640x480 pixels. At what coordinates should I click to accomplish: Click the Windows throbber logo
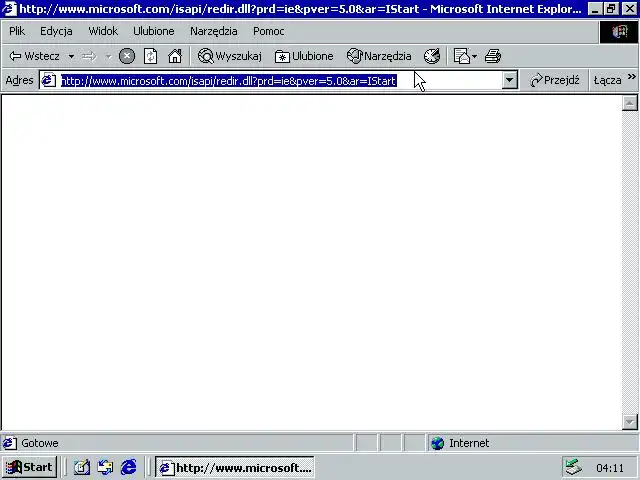(x=619, y=31)
